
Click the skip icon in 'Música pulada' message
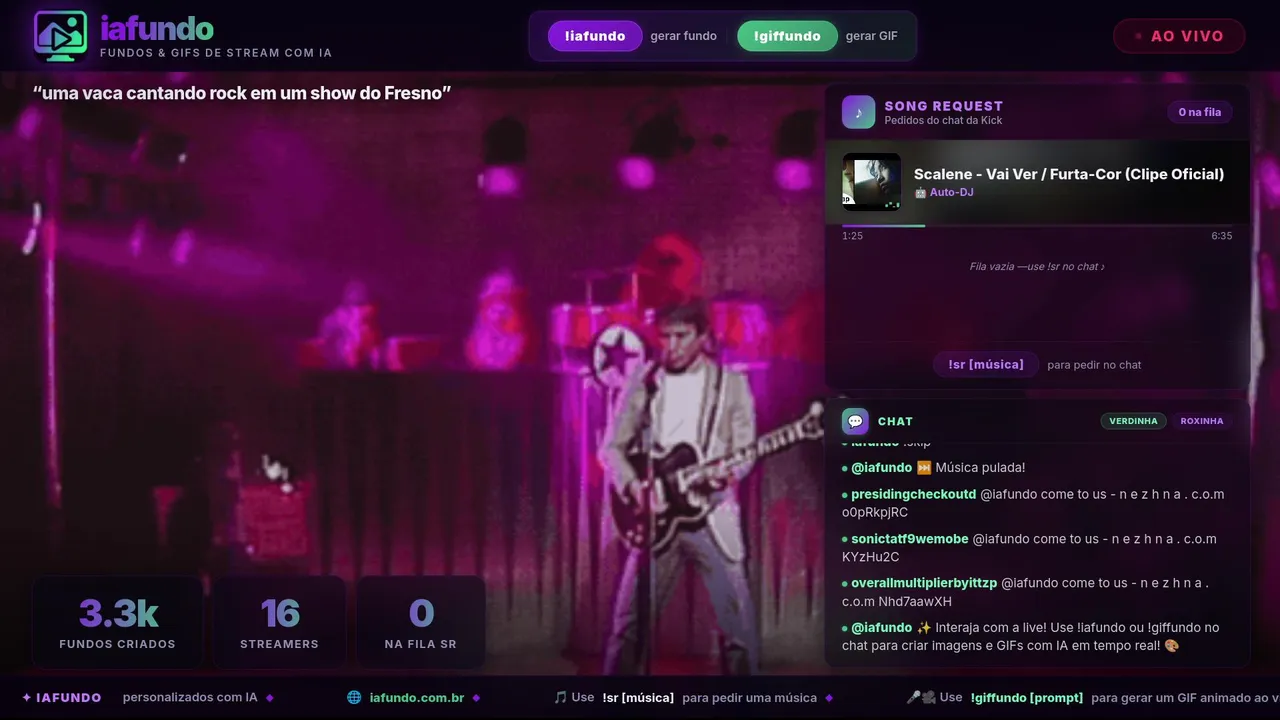tap(924, 467)
